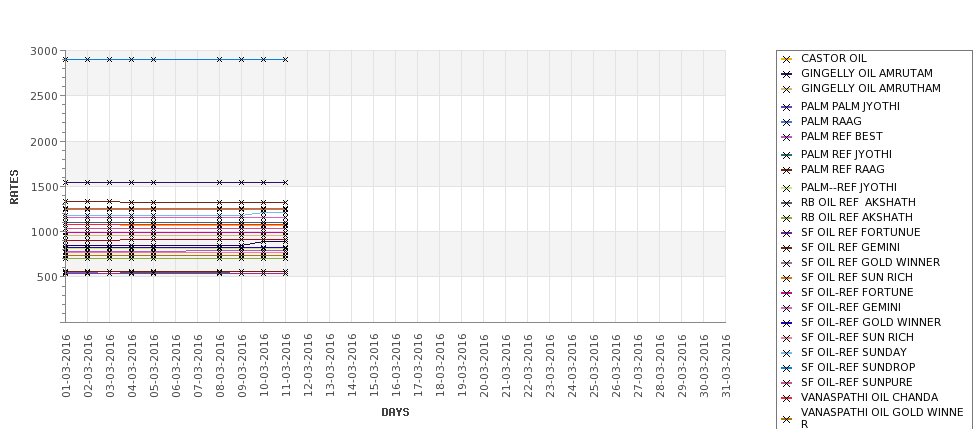Select VANASPATHI OIL GOLD WINNER legend entry
The width and height of the screenshot is (975, 429).
pyautogui.click(x=882, y=418)
